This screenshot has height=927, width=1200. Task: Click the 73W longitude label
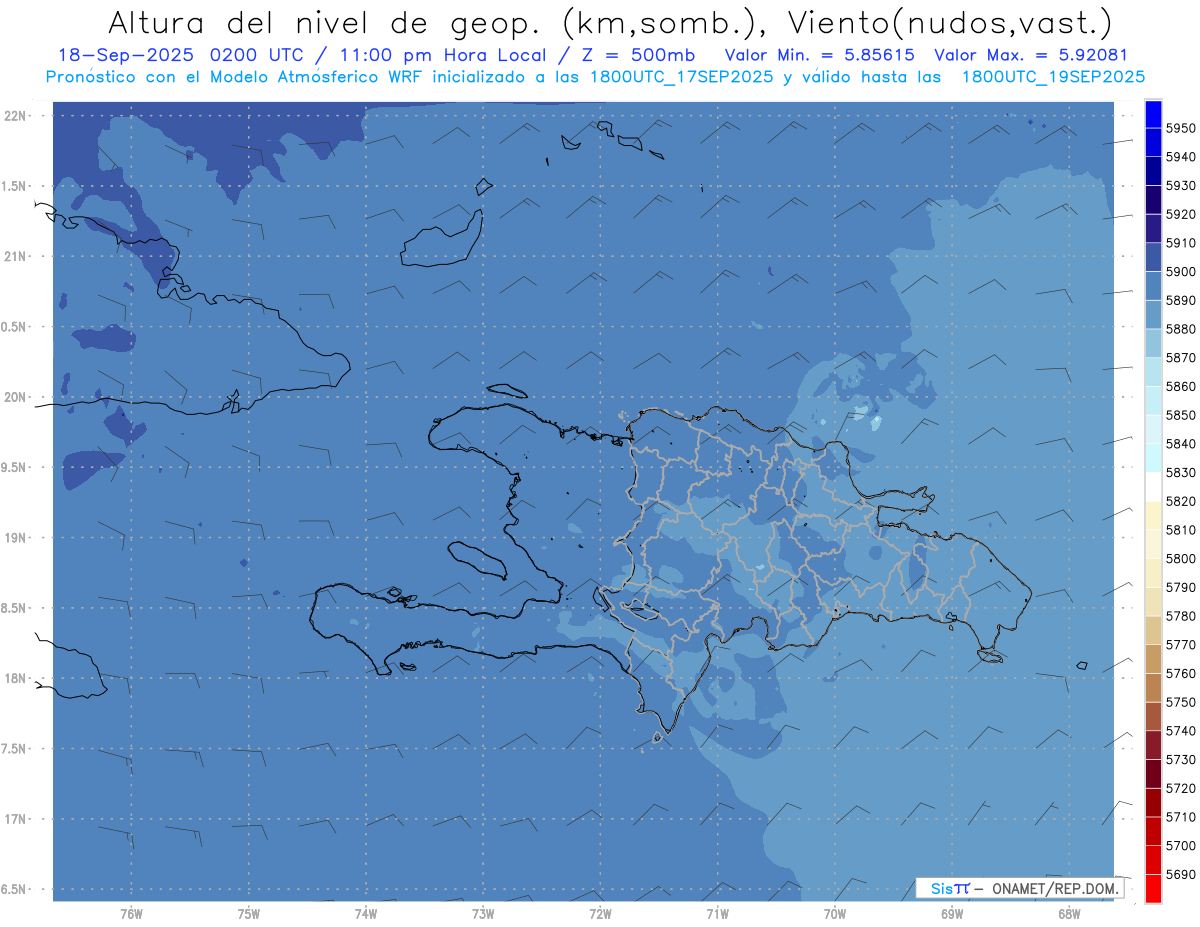tap(483, 914)
